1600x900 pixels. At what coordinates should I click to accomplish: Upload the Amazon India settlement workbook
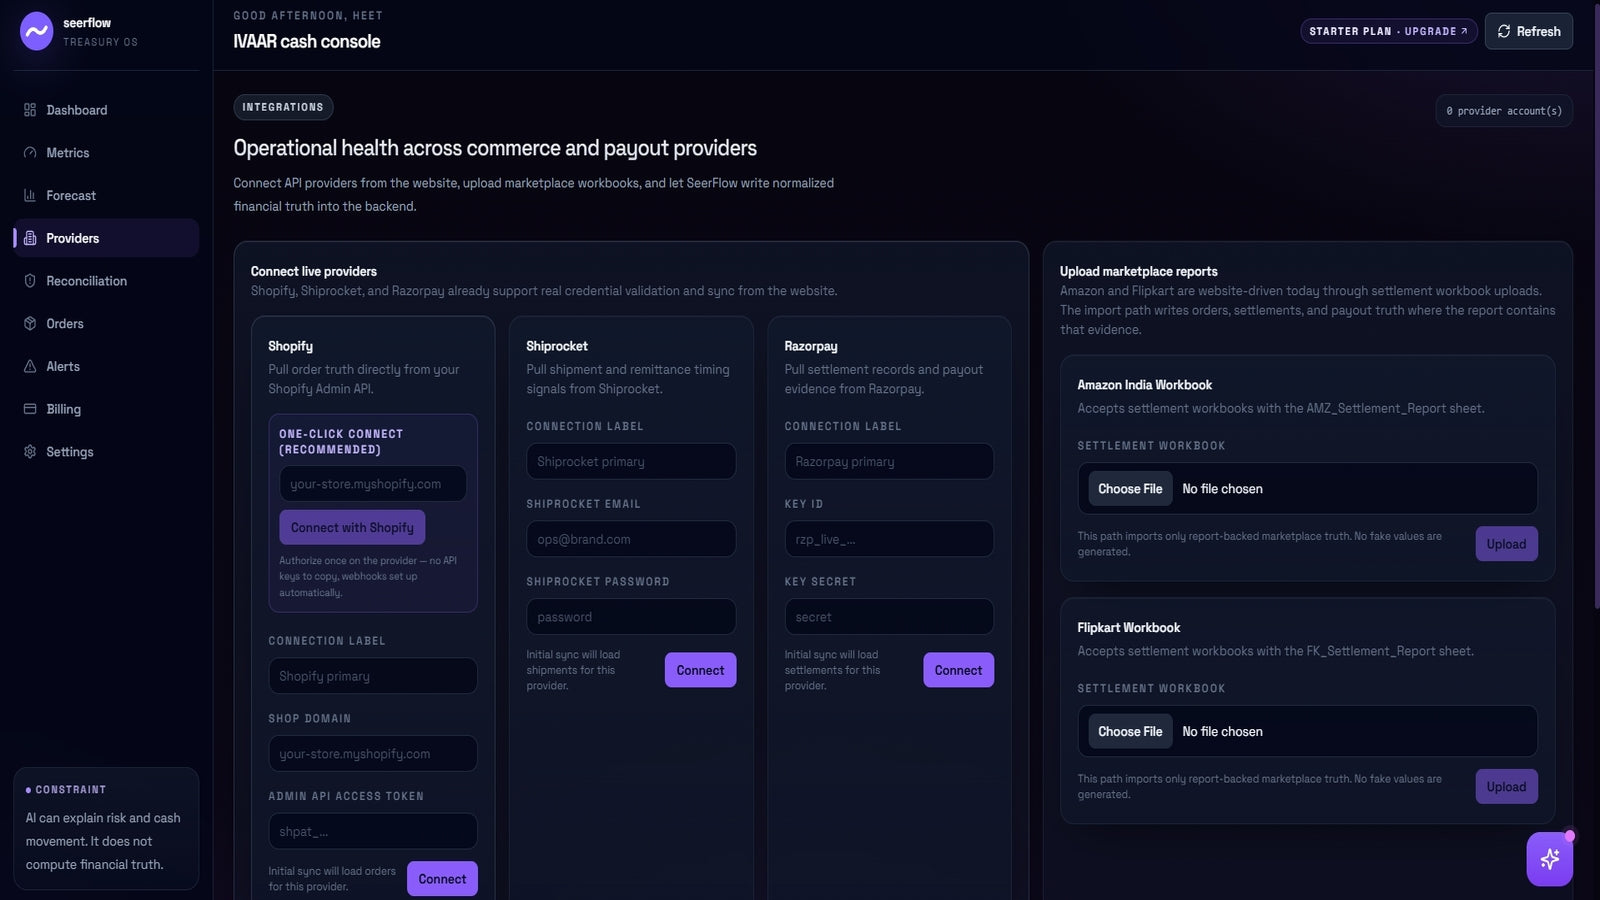point(1506,544)
